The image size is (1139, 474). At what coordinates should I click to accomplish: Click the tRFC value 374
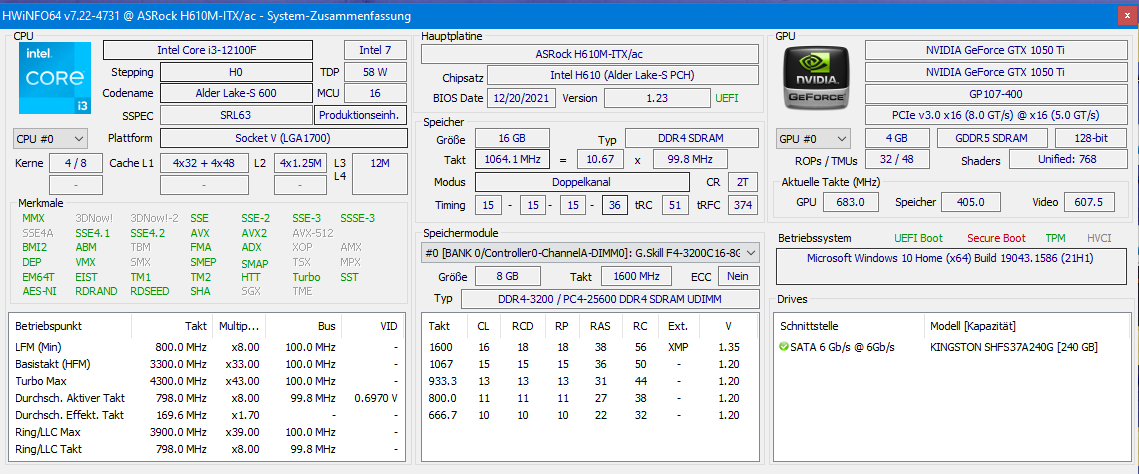coord(742,205)
